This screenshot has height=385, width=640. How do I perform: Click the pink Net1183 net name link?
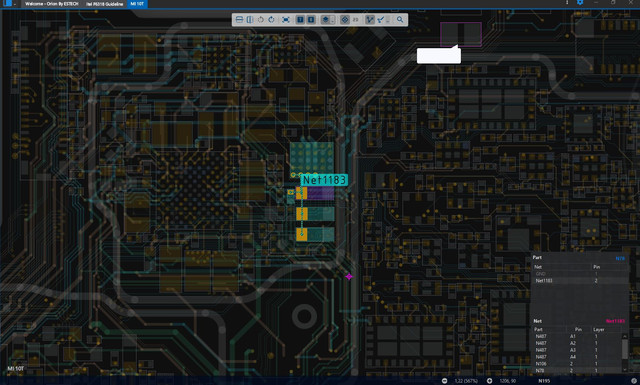(615, 321)
